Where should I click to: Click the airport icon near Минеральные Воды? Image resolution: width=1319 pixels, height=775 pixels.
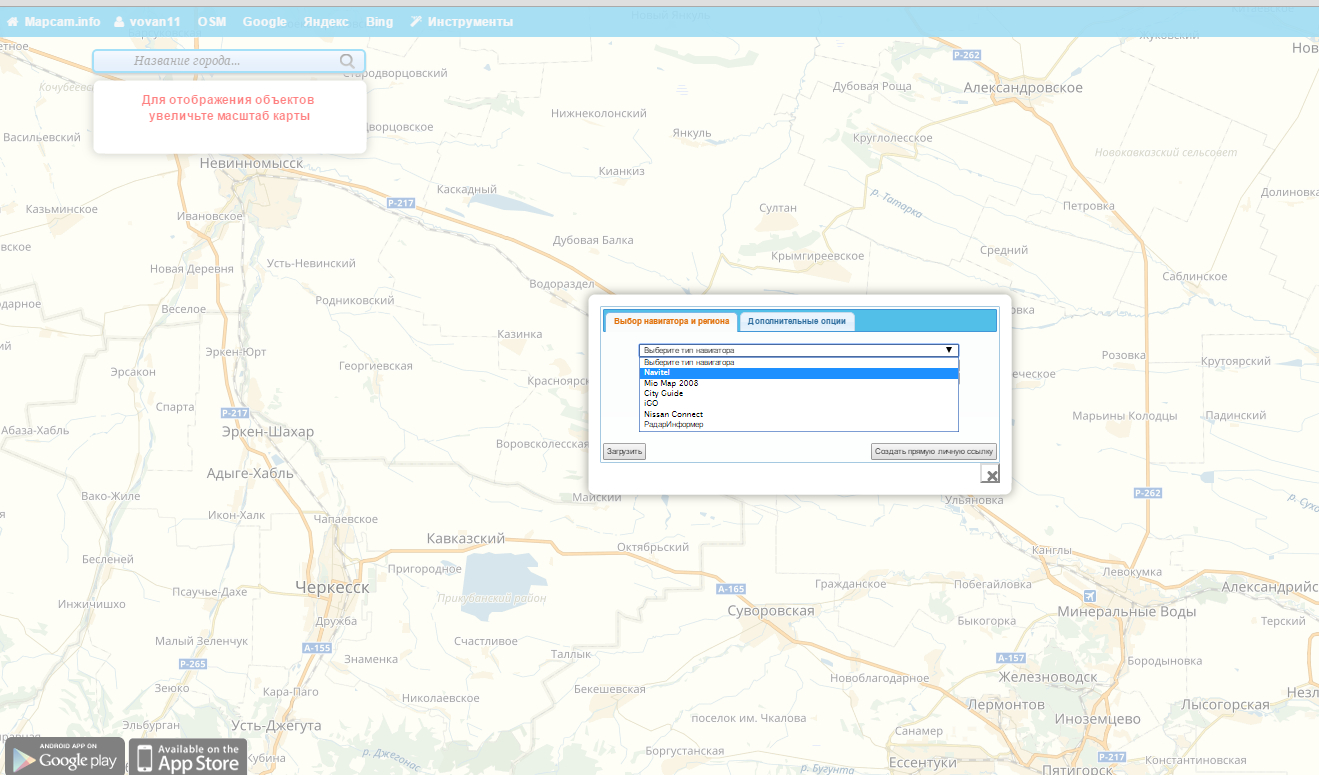(x=1088, y=597)
